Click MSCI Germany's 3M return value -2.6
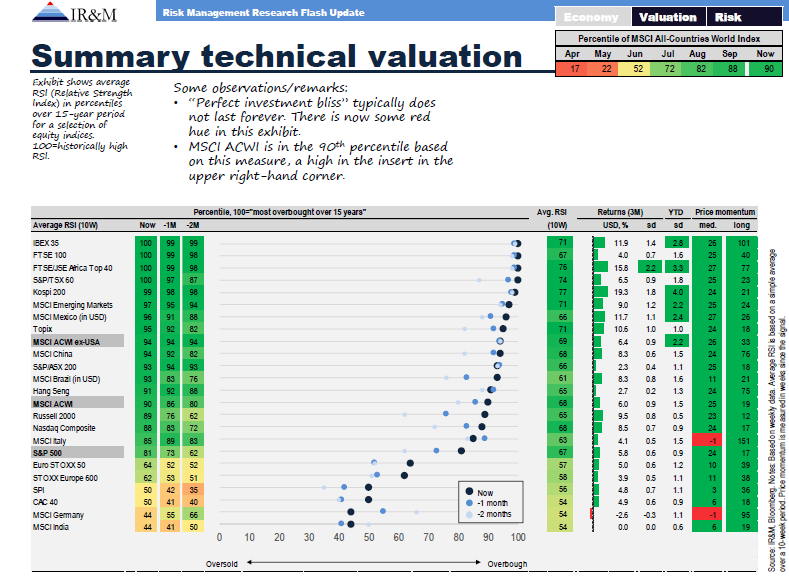 click(x=622, y=515)
